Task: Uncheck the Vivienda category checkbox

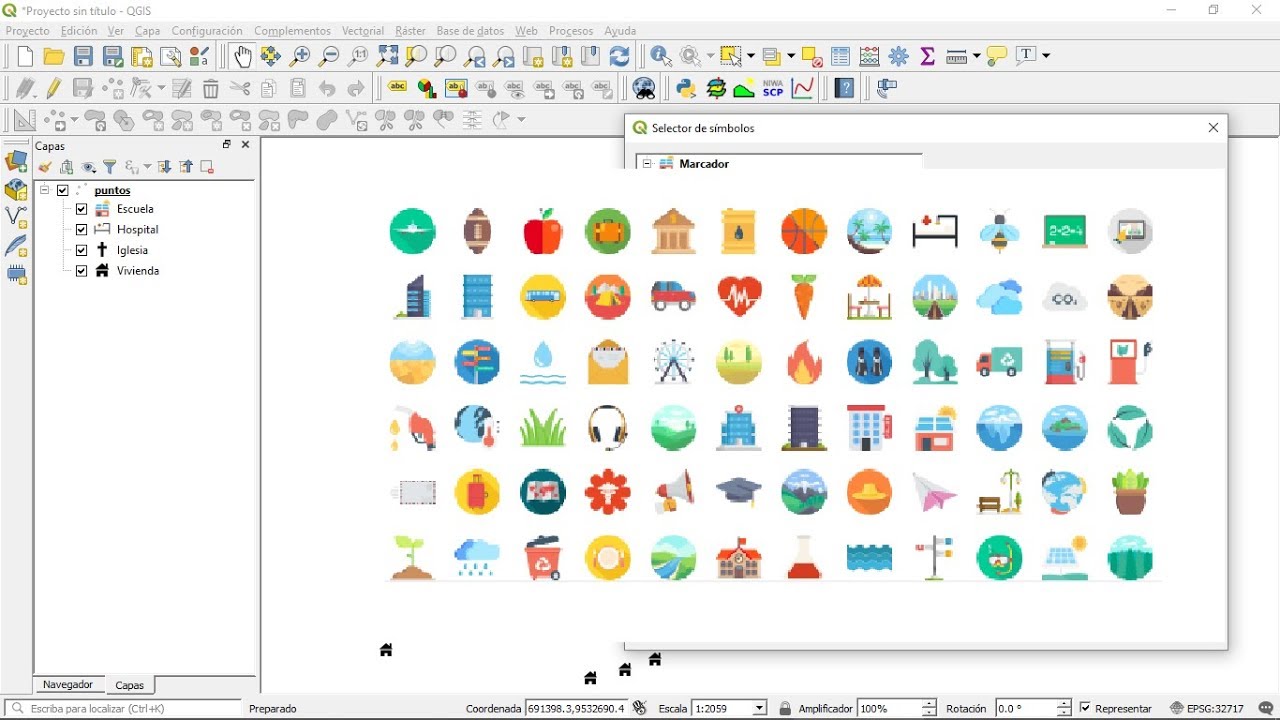Action: (x=82, y=270)
